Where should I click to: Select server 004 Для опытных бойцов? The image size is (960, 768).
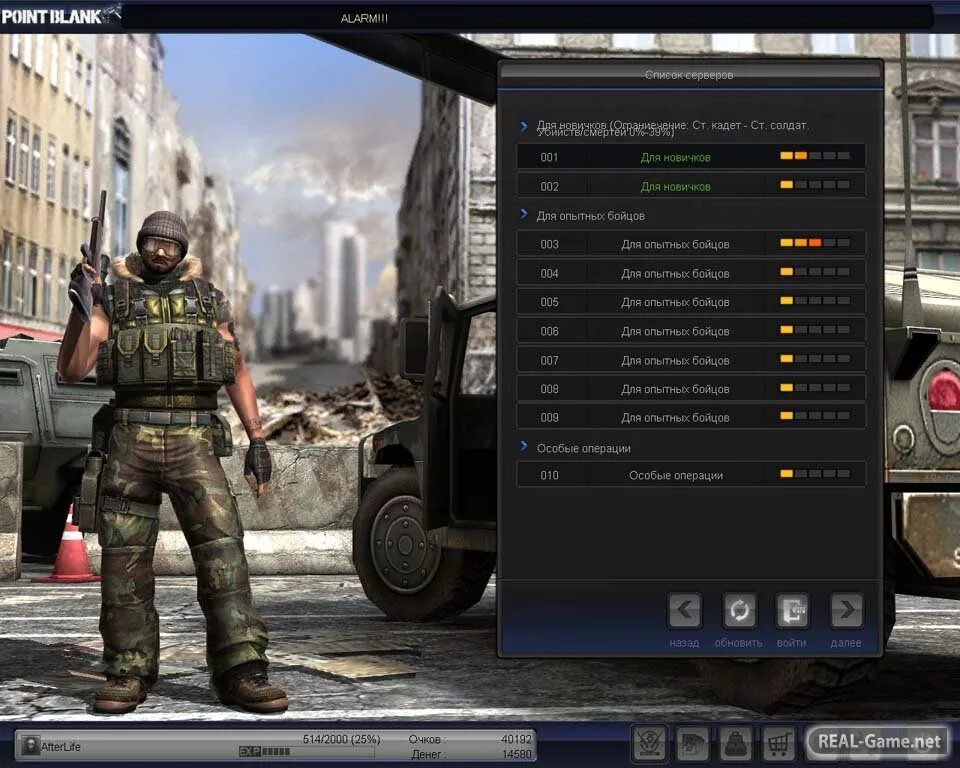[691, 273]
